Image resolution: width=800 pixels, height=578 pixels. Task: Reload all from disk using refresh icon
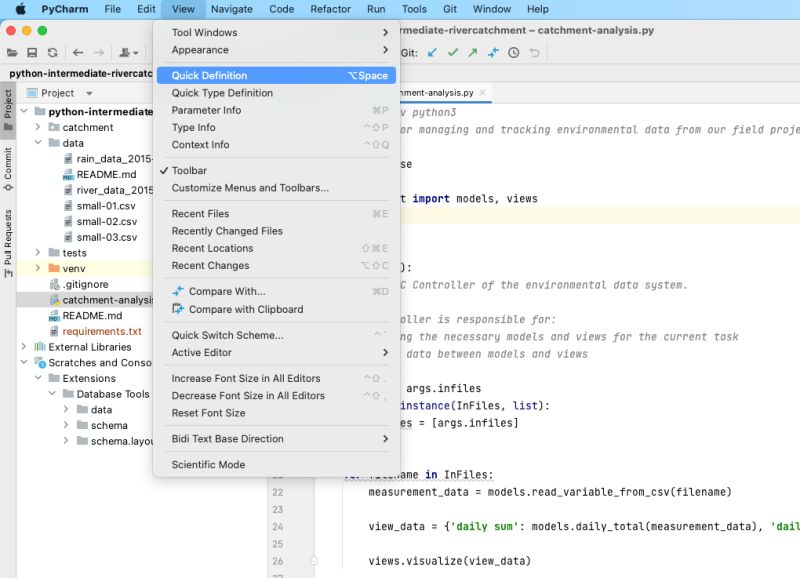53,52
